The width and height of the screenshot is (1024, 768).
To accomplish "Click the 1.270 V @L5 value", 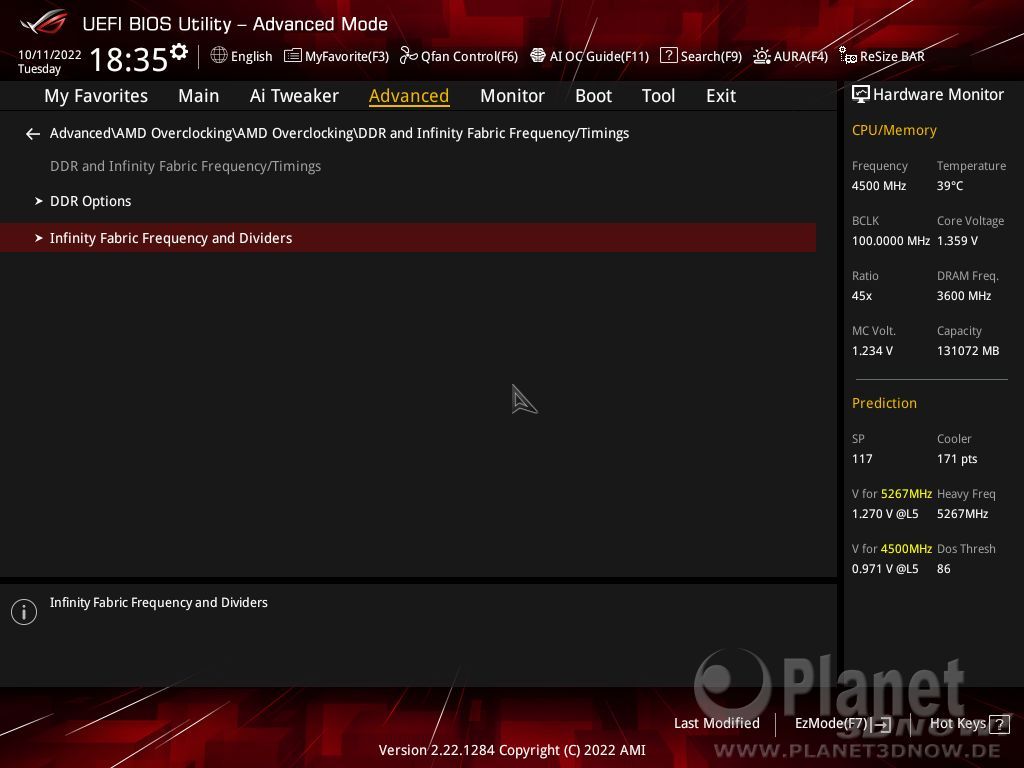I will point(885,514).
